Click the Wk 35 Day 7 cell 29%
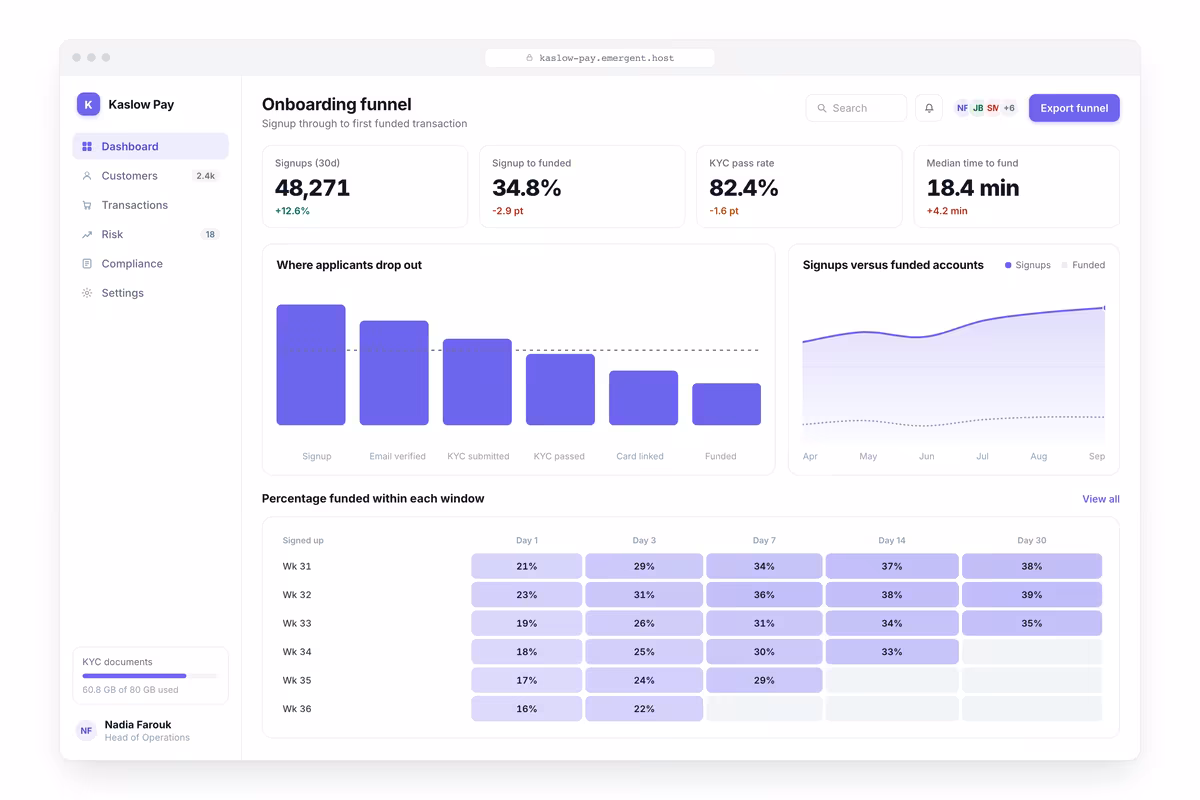Image resolution: width=1200 pixels, height=800 pixels. pos(764,681)
